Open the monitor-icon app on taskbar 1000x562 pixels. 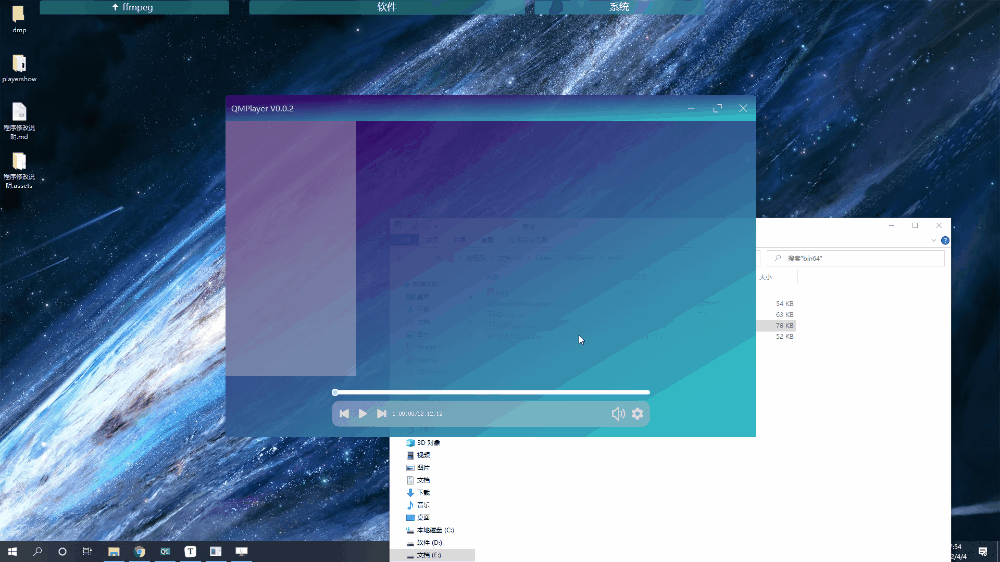[241, 551]
